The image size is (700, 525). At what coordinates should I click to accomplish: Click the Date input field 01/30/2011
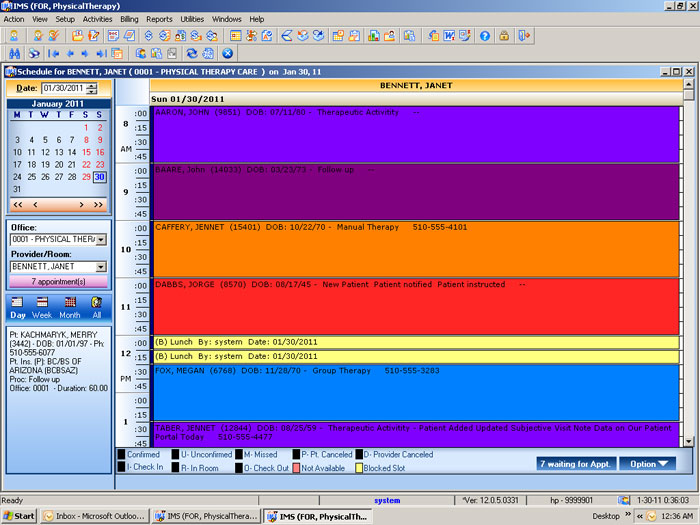[x=64, y=88]
